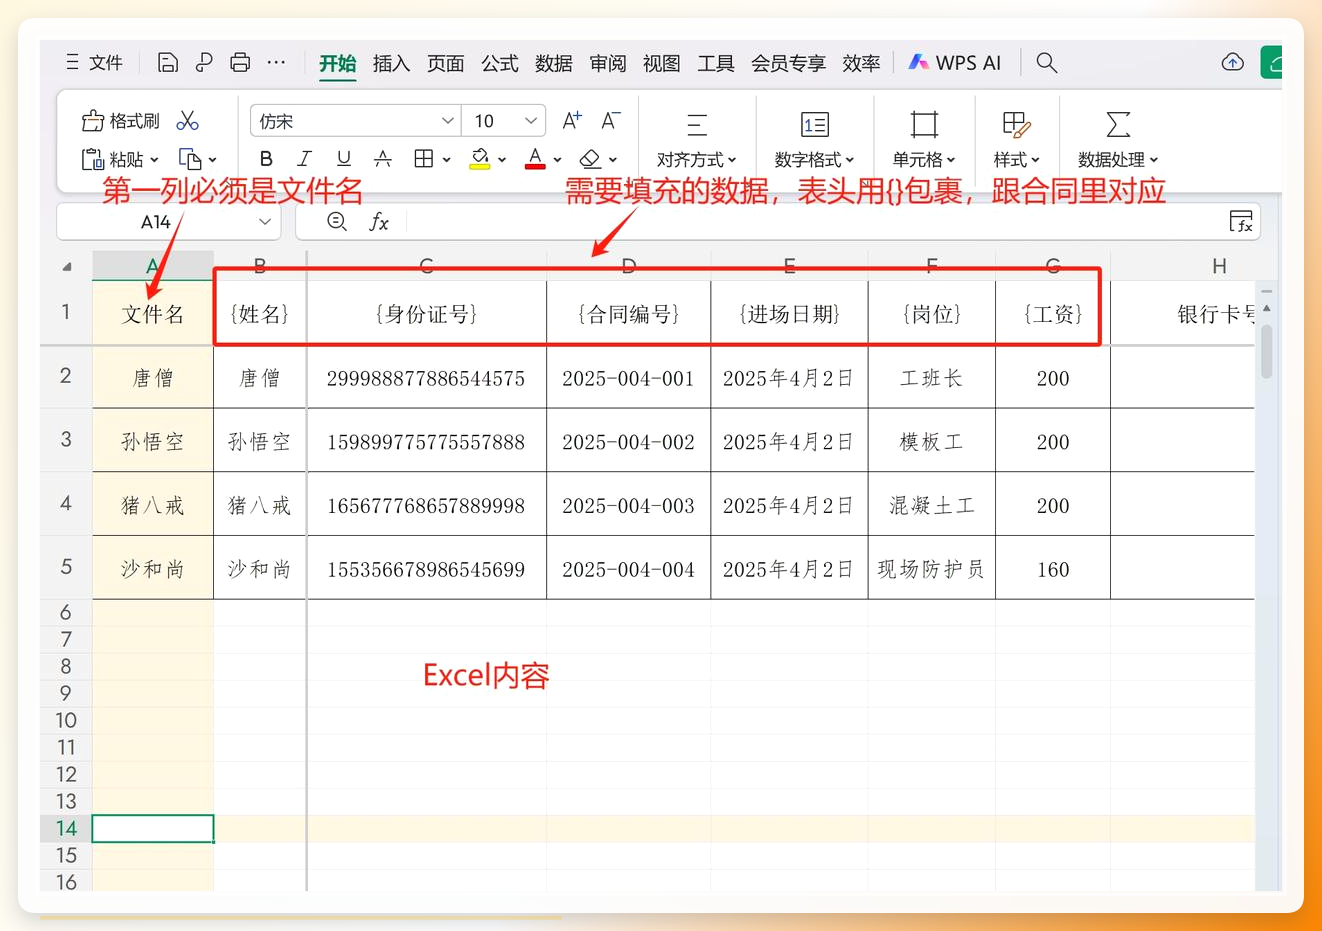This screenshot has width=1322, height=931.
Task: Toggle Underline formatting
Action: [x=344, y=159]
